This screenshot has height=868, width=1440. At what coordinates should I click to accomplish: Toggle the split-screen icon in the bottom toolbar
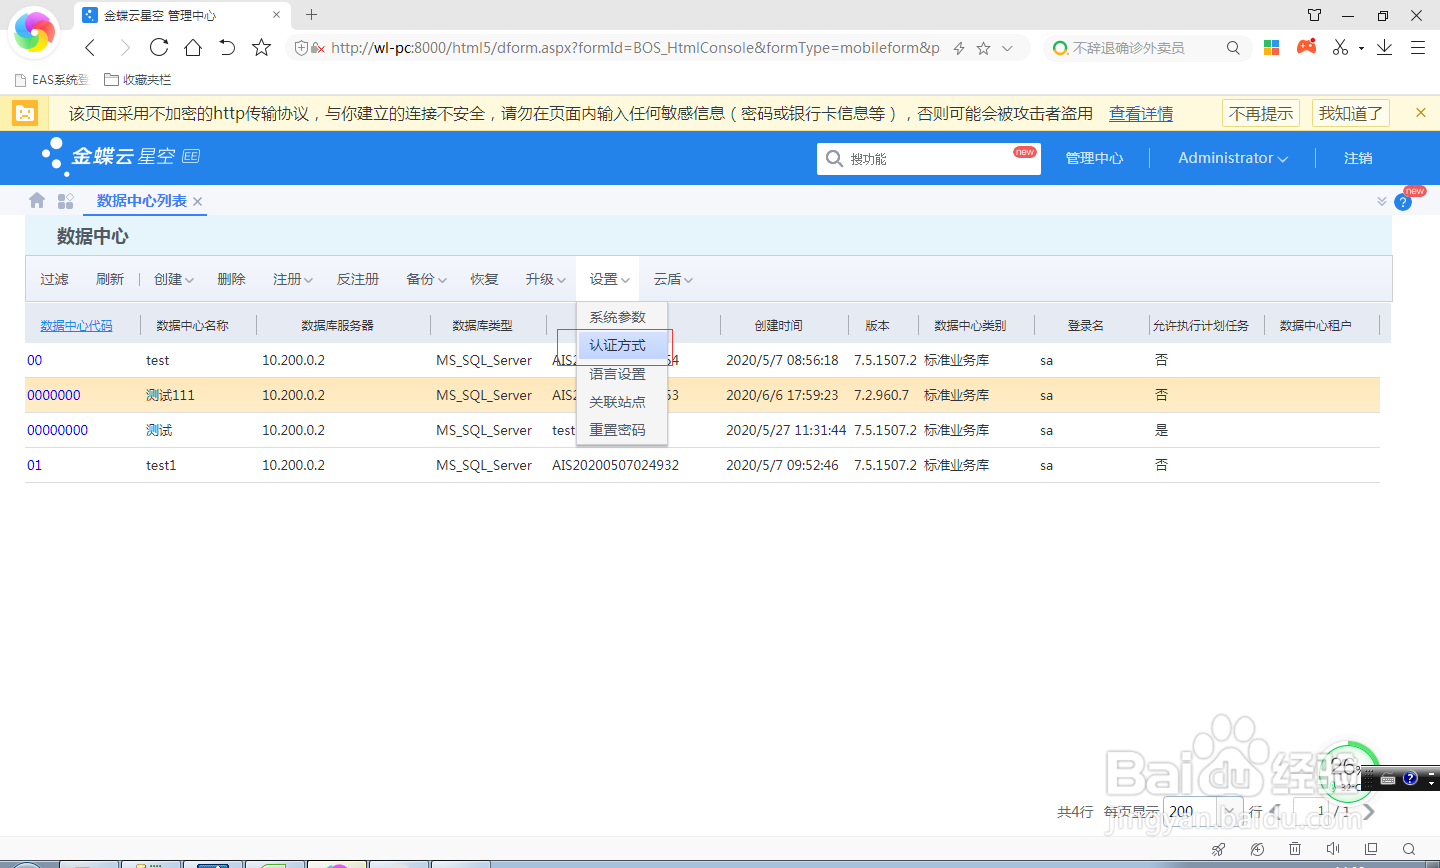tap(1371, 848)
